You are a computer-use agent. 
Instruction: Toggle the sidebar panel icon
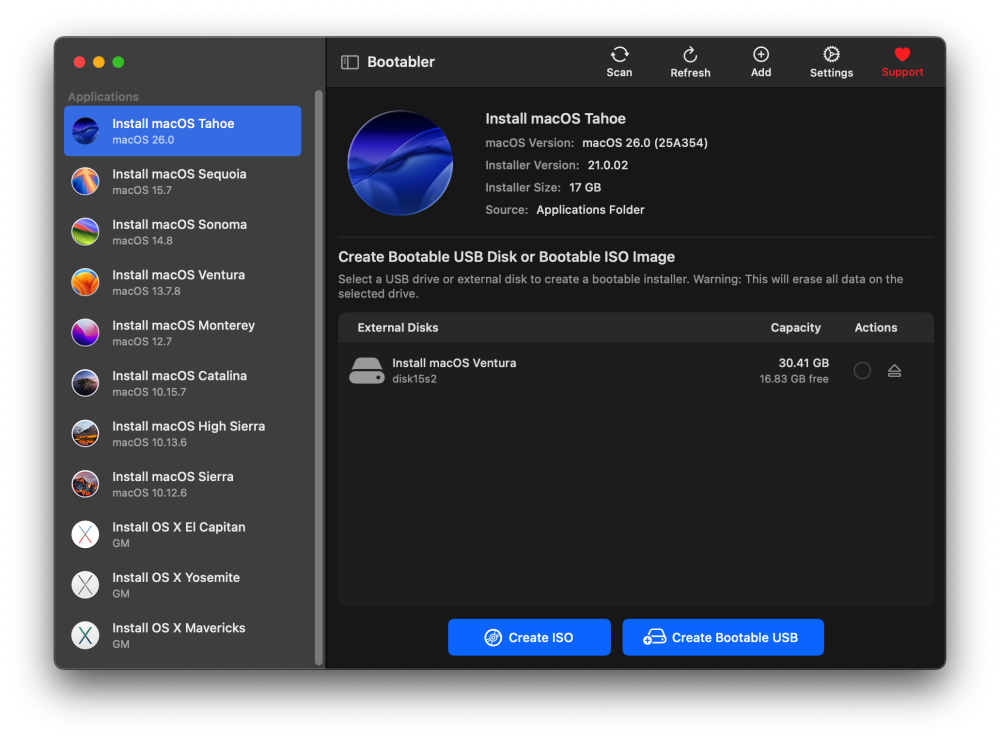349,62
